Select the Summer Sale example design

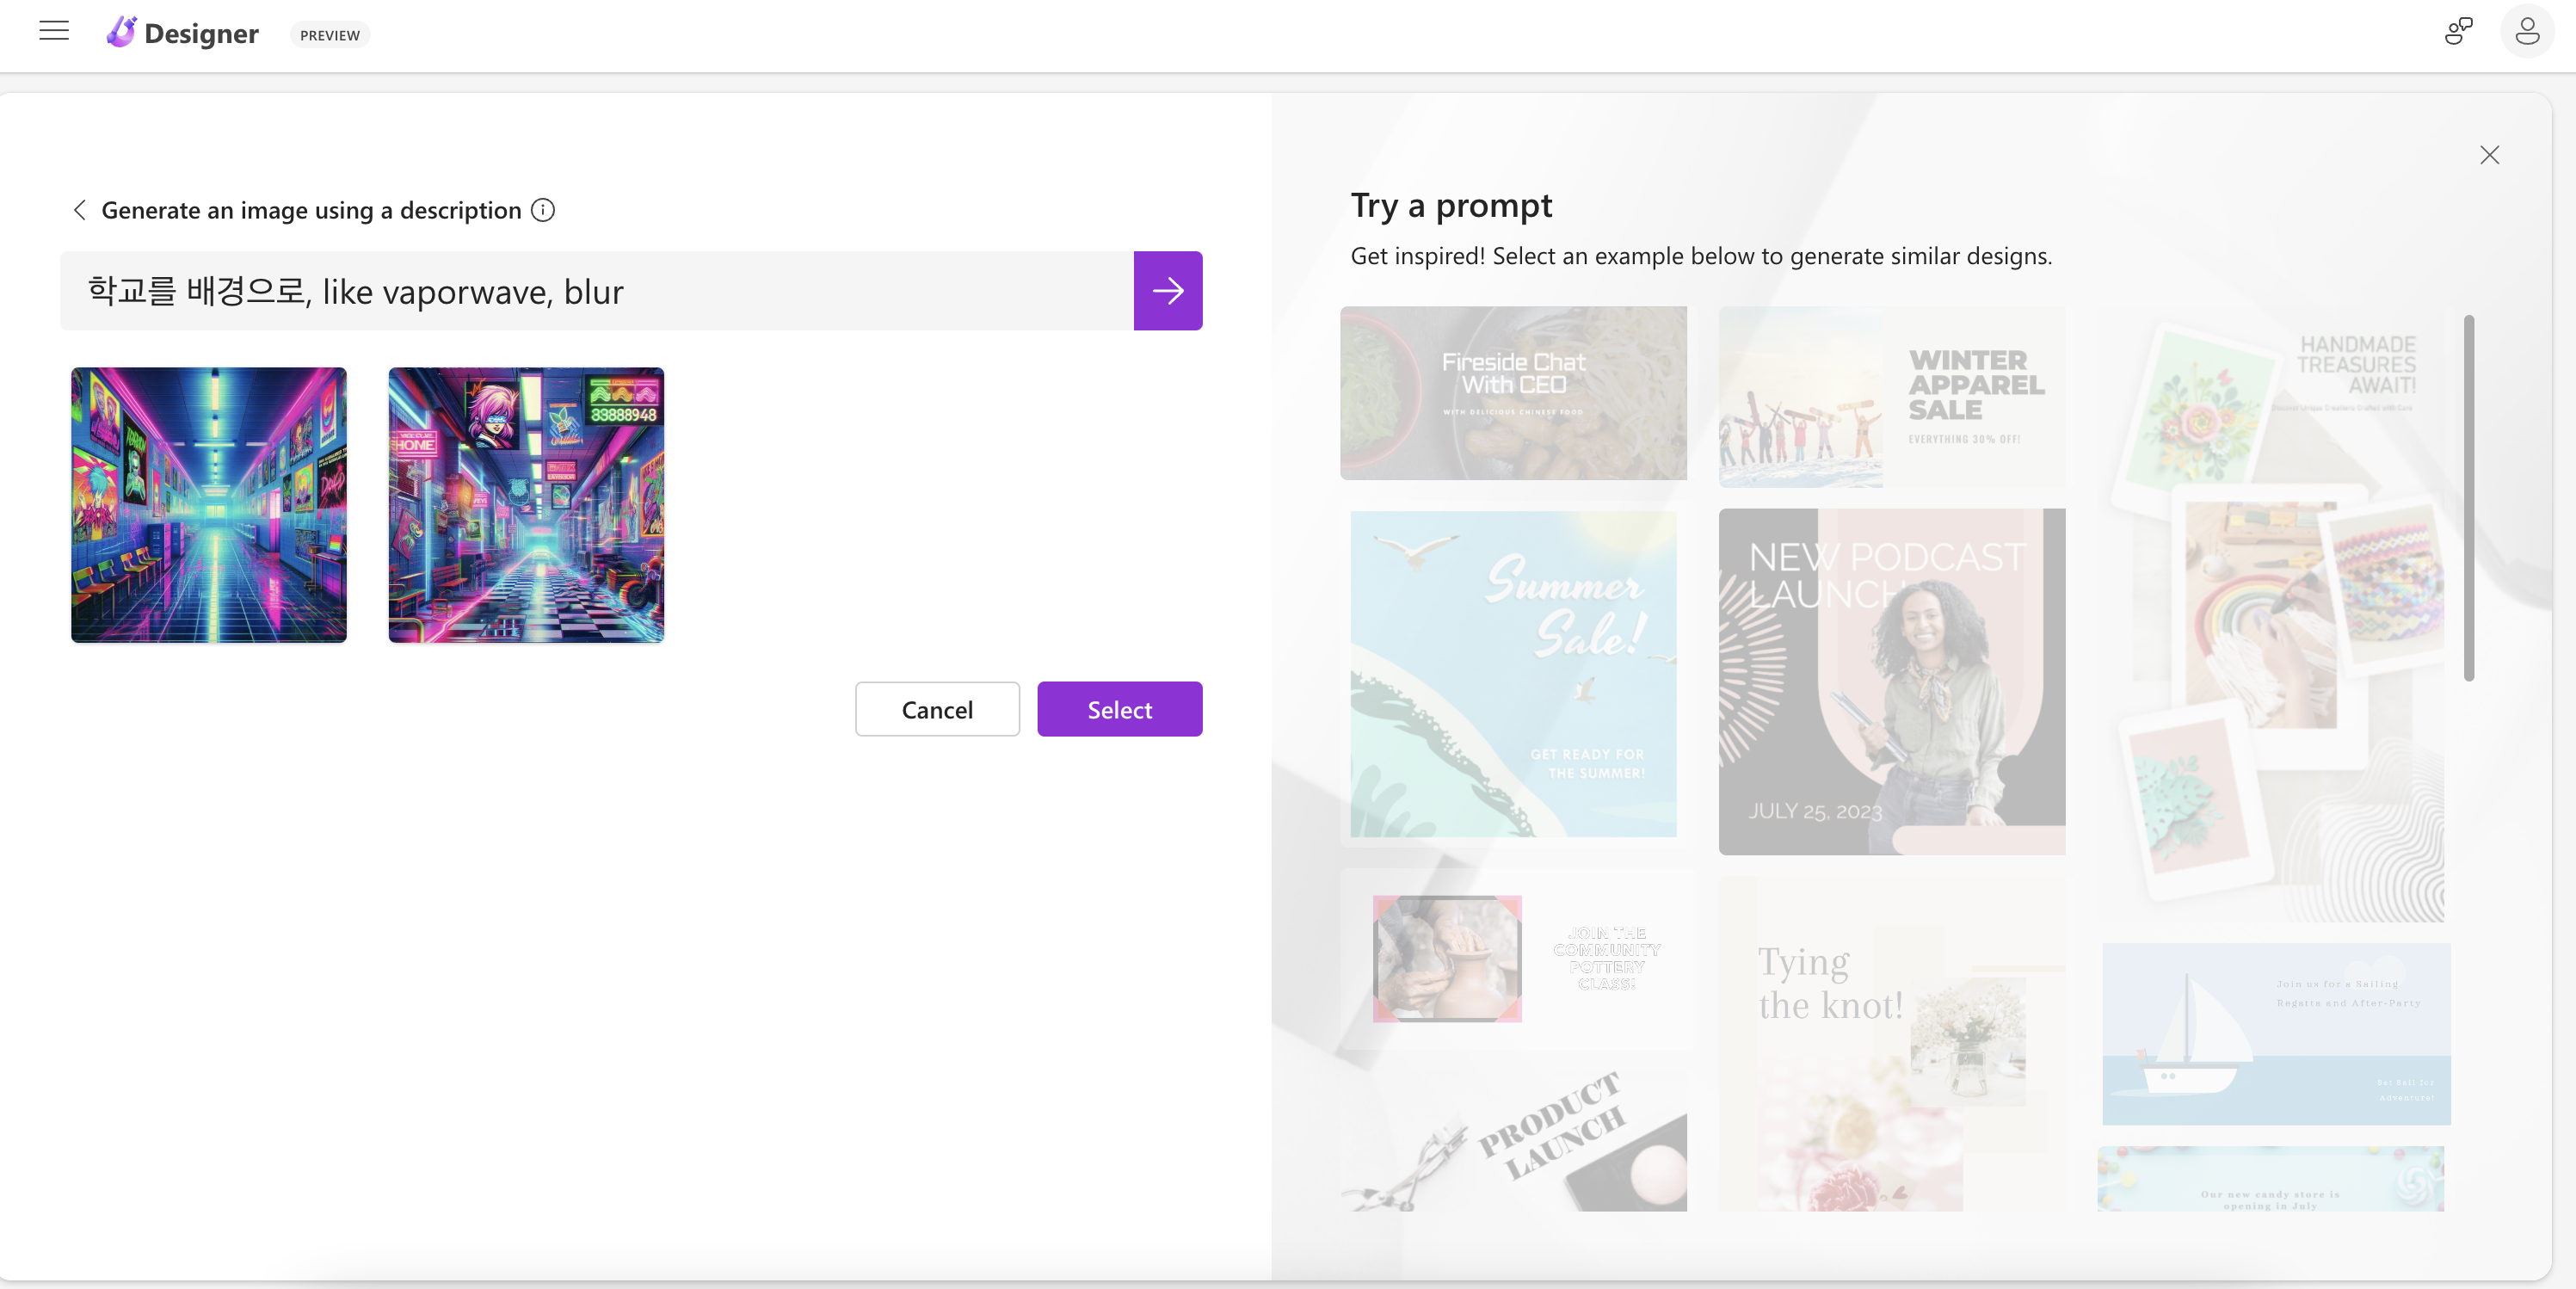pos(1513,674)
